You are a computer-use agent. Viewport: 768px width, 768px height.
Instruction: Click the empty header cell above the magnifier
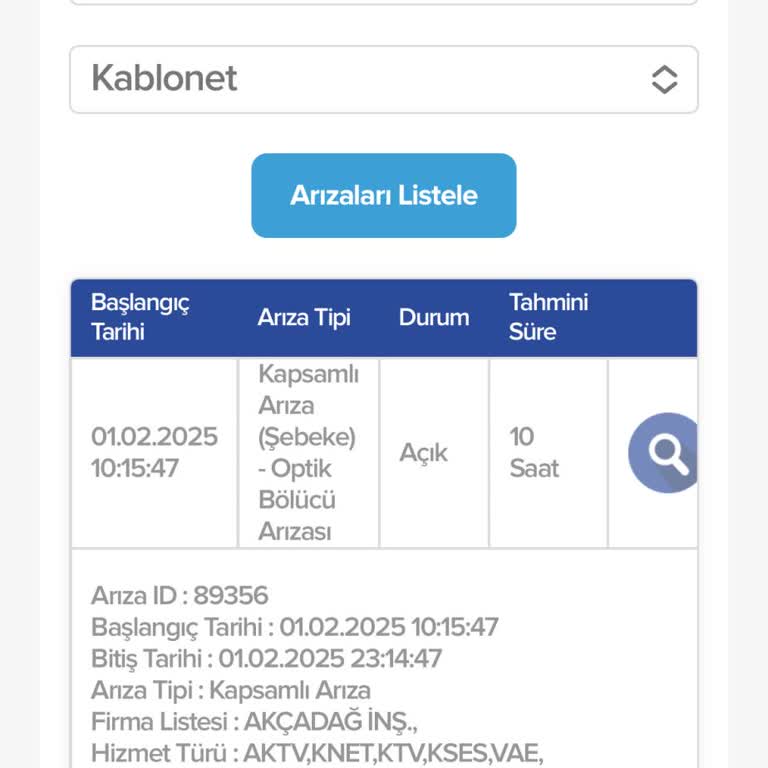652,318
